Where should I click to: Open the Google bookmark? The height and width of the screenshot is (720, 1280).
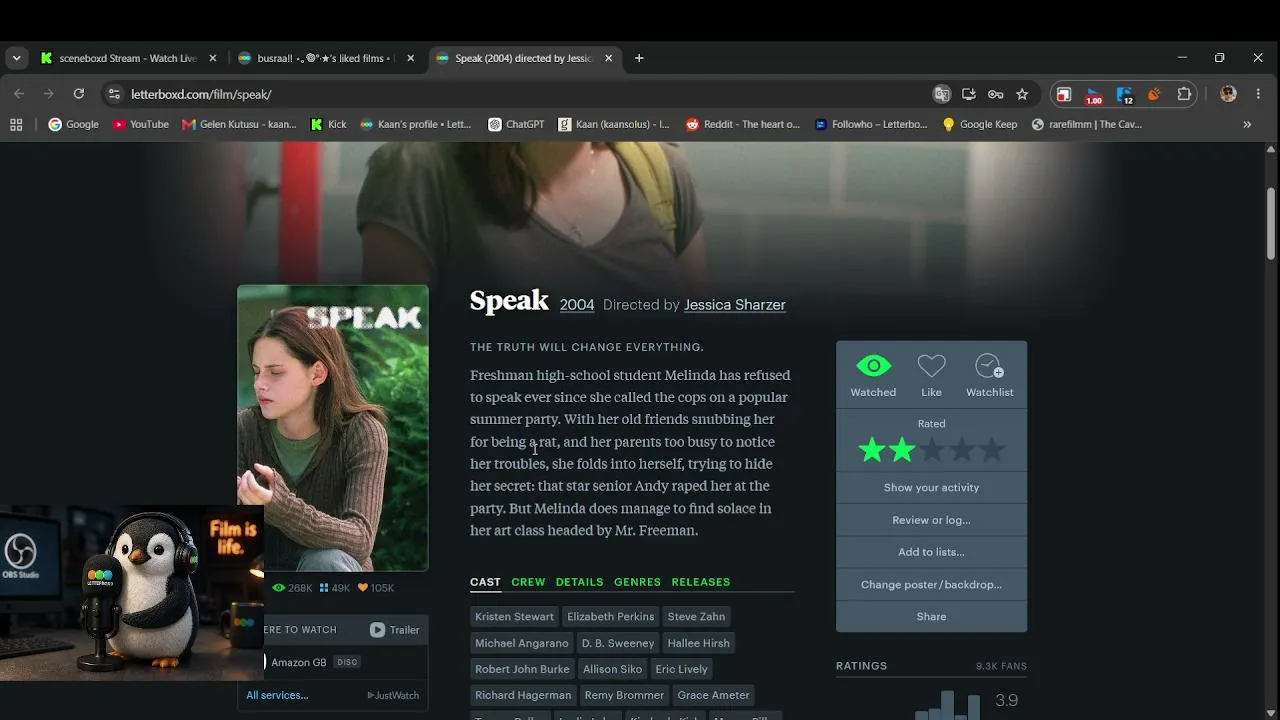pyautogui.click(x=74, y=125)
